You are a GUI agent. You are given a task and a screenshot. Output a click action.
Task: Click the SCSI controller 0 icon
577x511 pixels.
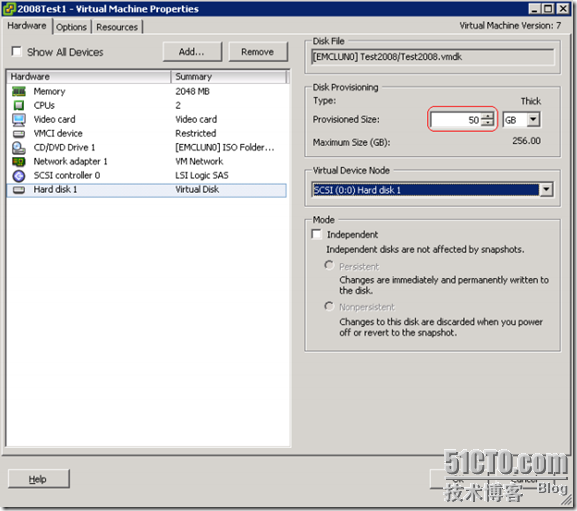tap(19, 175)
